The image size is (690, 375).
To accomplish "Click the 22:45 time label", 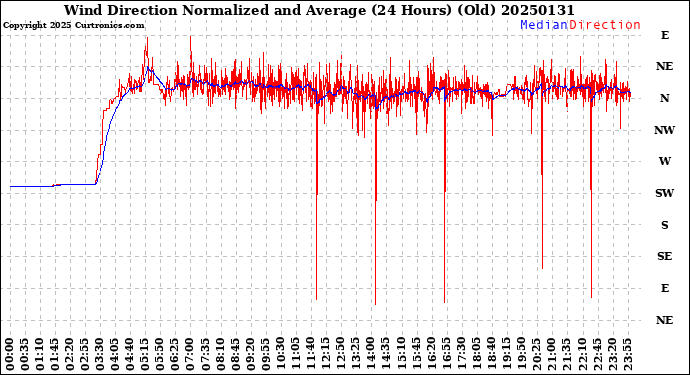I will coord(597,355).
